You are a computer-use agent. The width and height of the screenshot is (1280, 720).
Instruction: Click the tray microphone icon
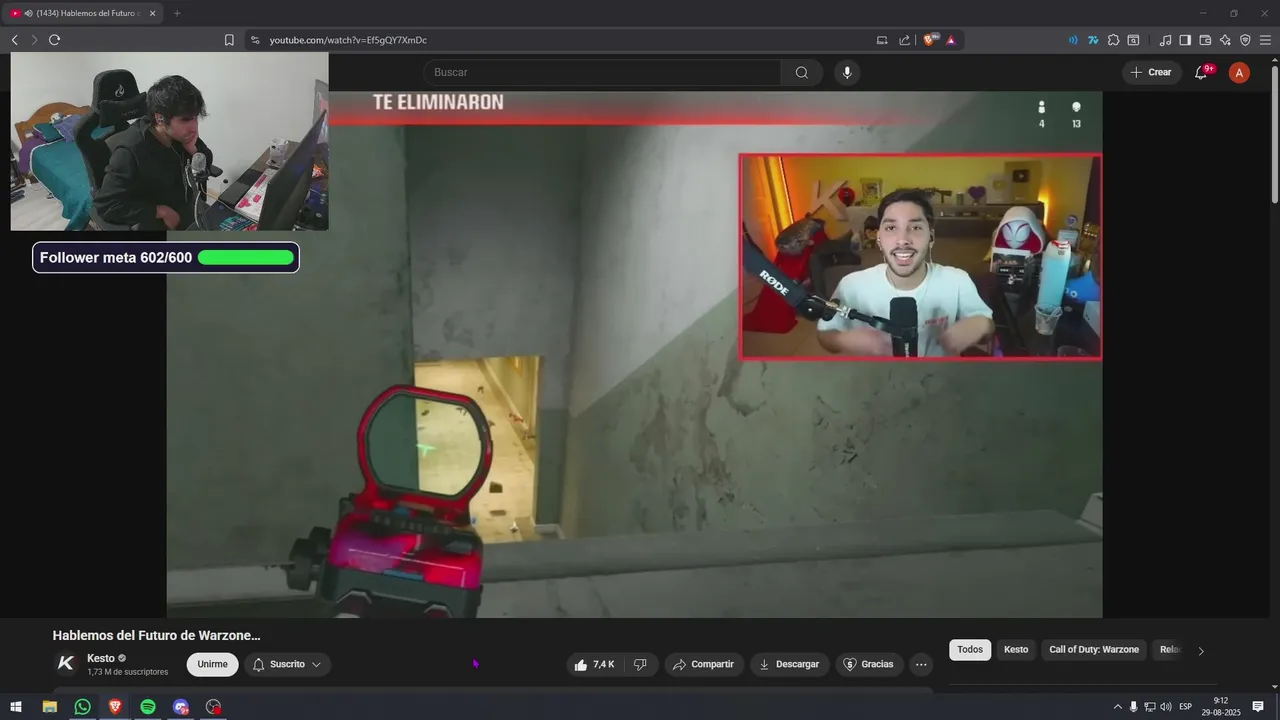(1133, 707)
